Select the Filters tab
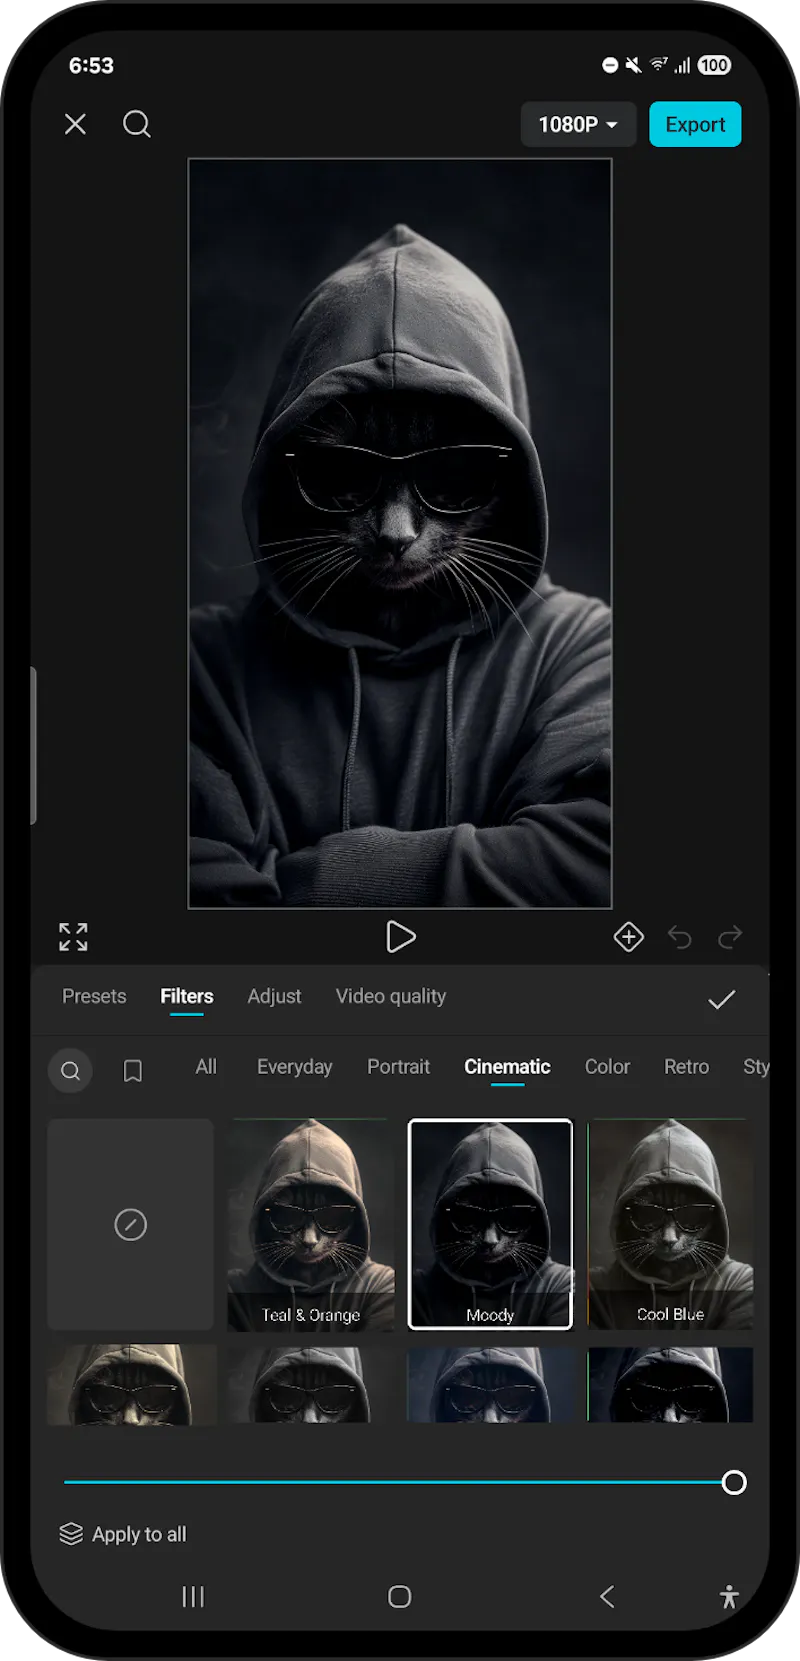The height and width of the screenshot is (1661, 800). pyautogui.click(x=187, y=996)
